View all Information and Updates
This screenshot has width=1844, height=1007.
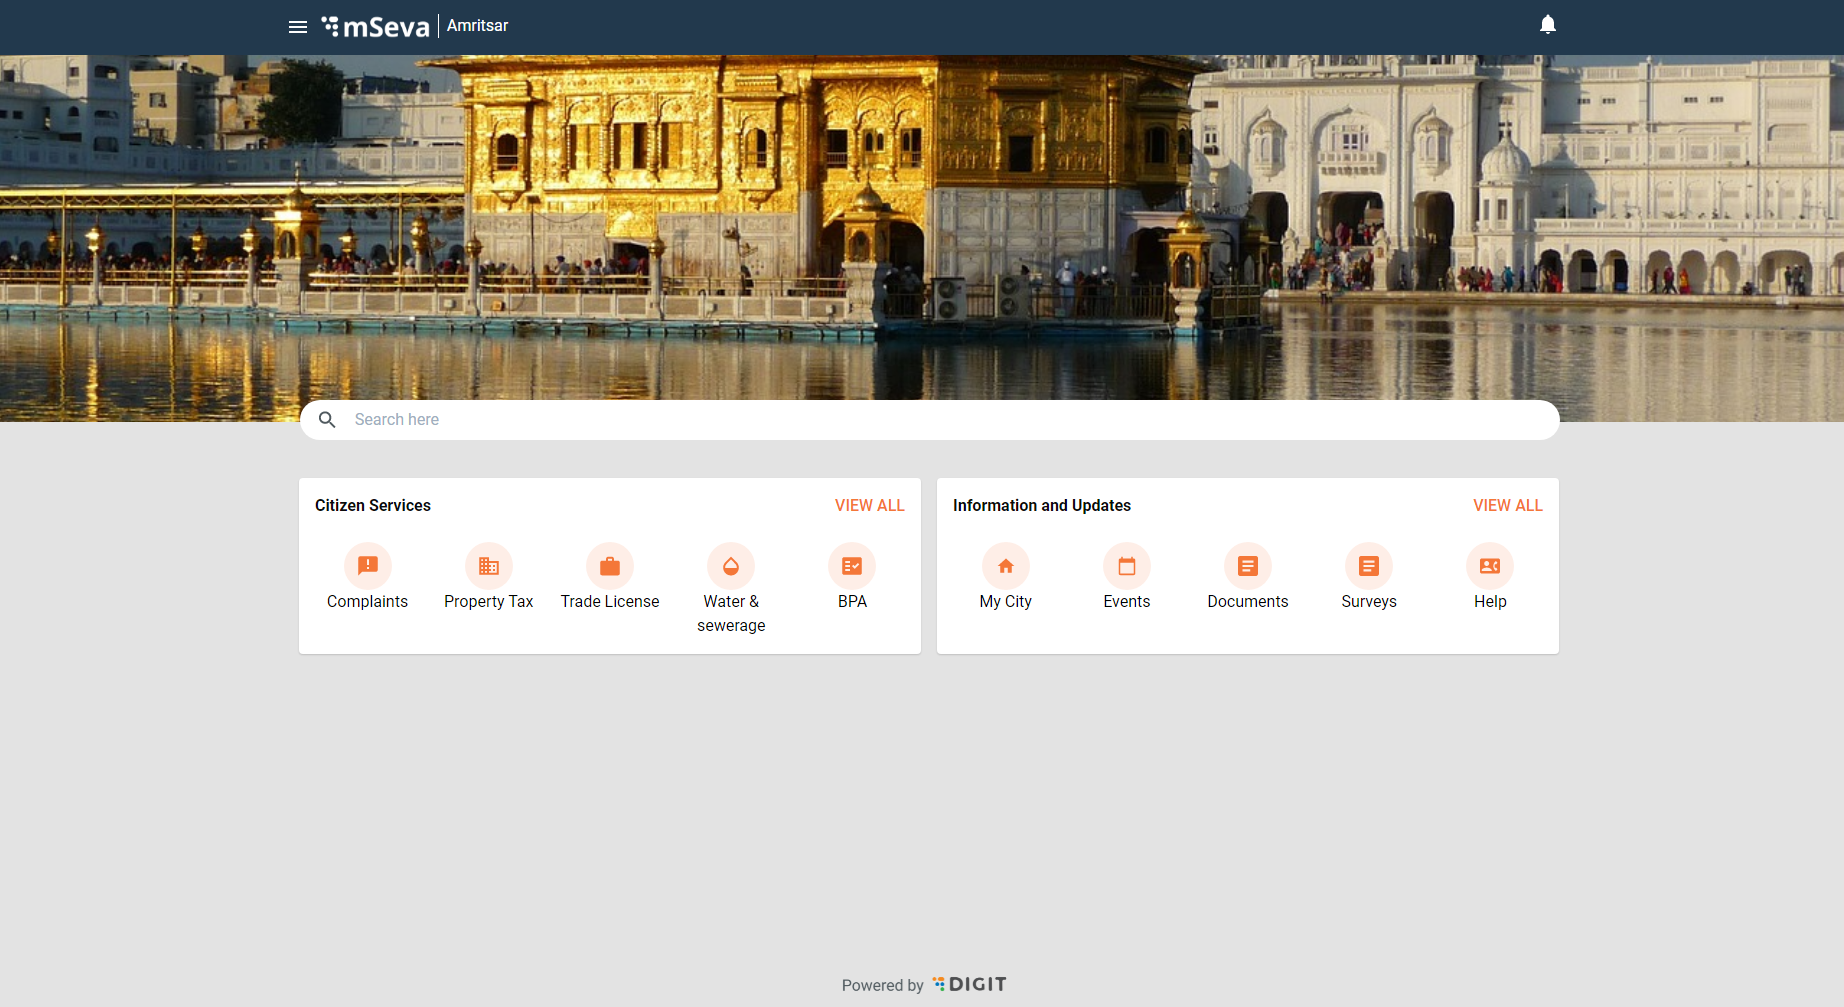click(x=1507, y=506)
